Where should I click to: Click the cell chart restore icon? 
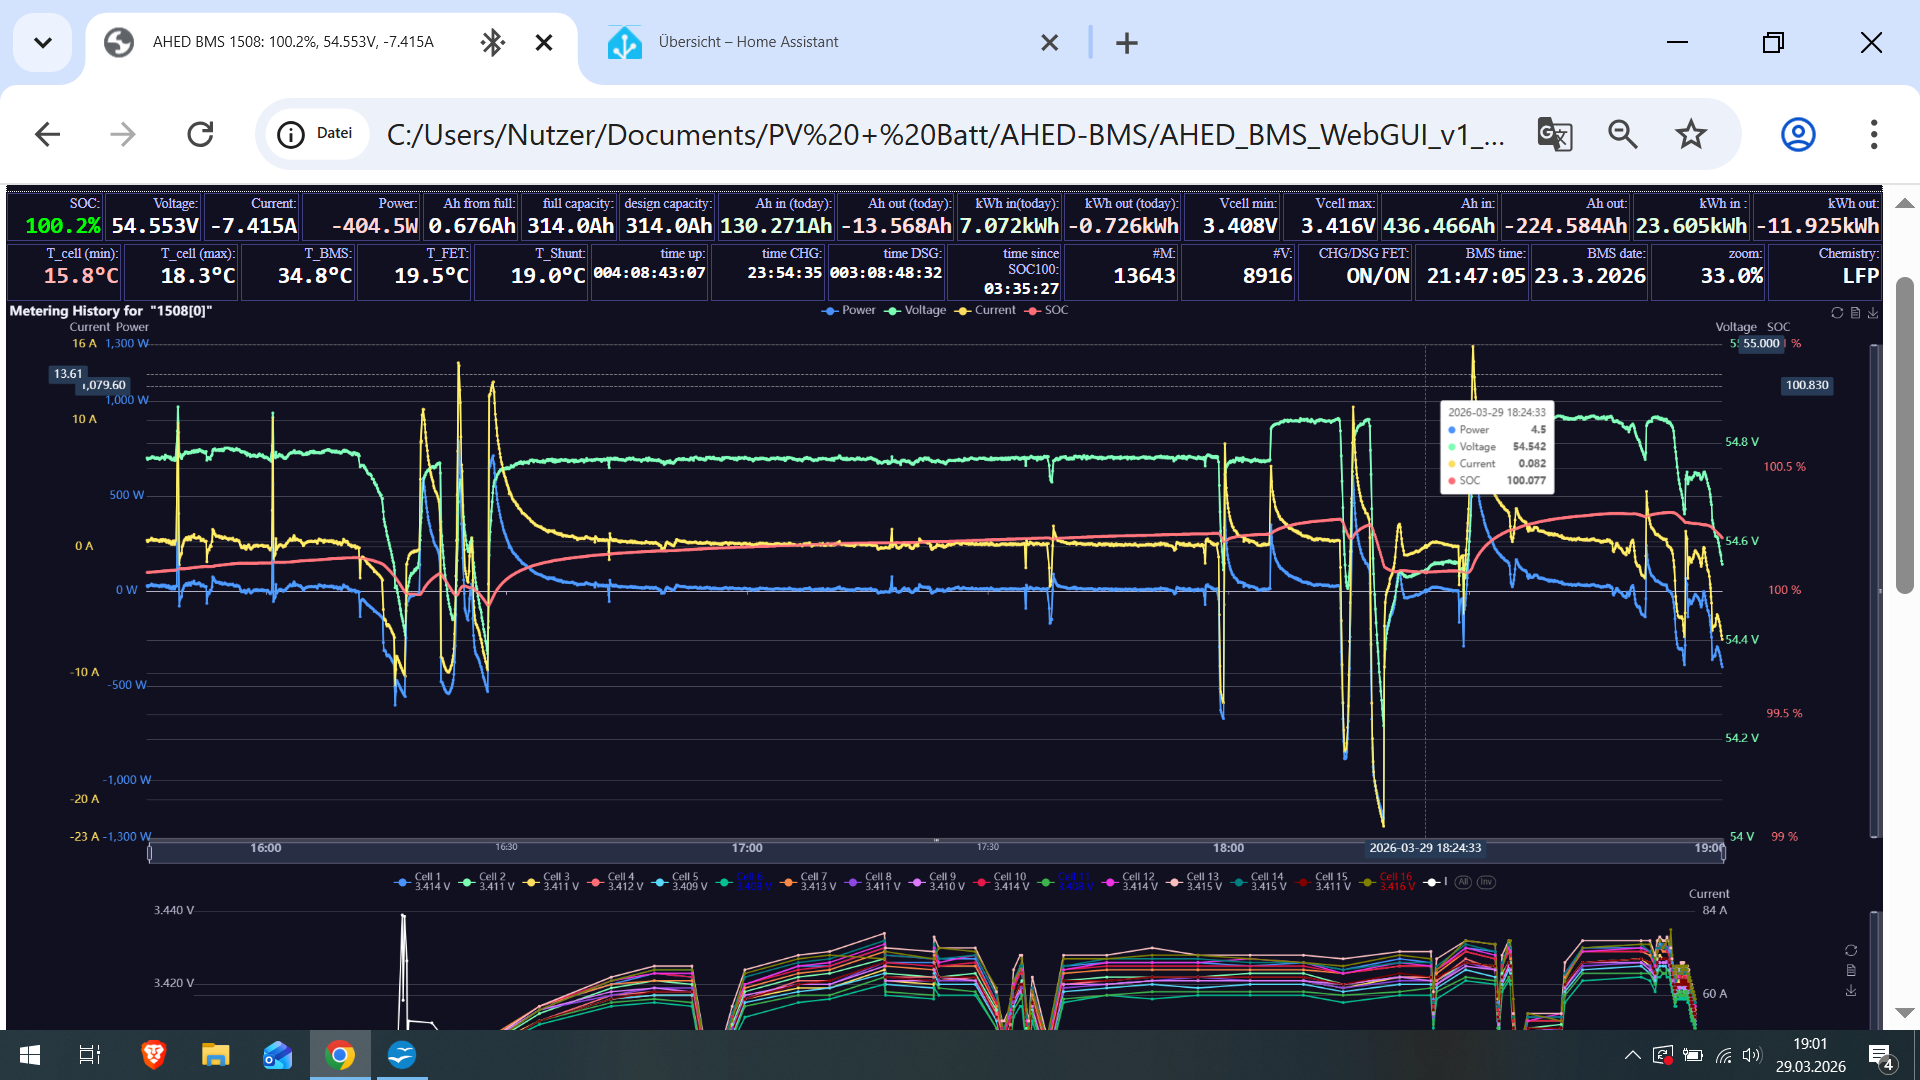[x=1851, y=951]
